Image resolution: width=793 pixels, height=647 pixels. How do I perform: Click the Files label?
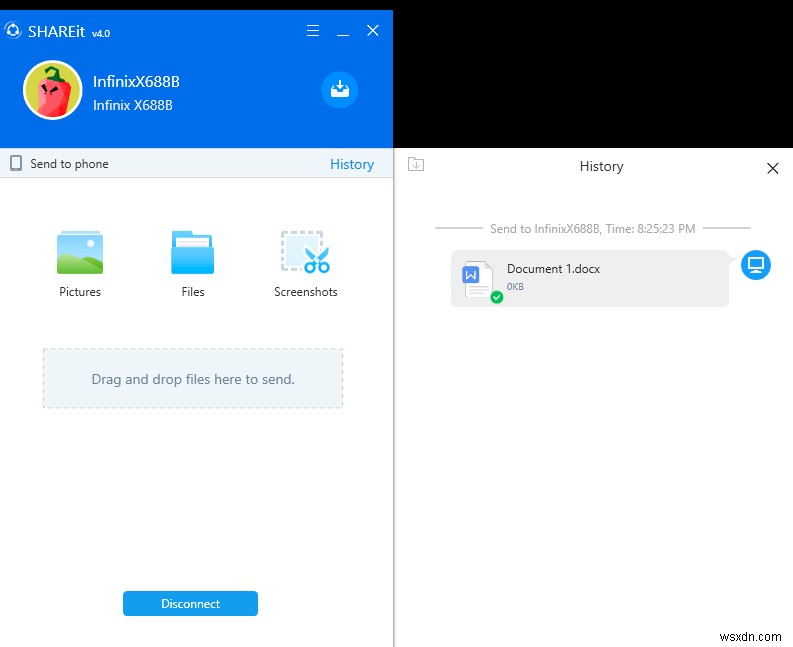coord(193,292)
